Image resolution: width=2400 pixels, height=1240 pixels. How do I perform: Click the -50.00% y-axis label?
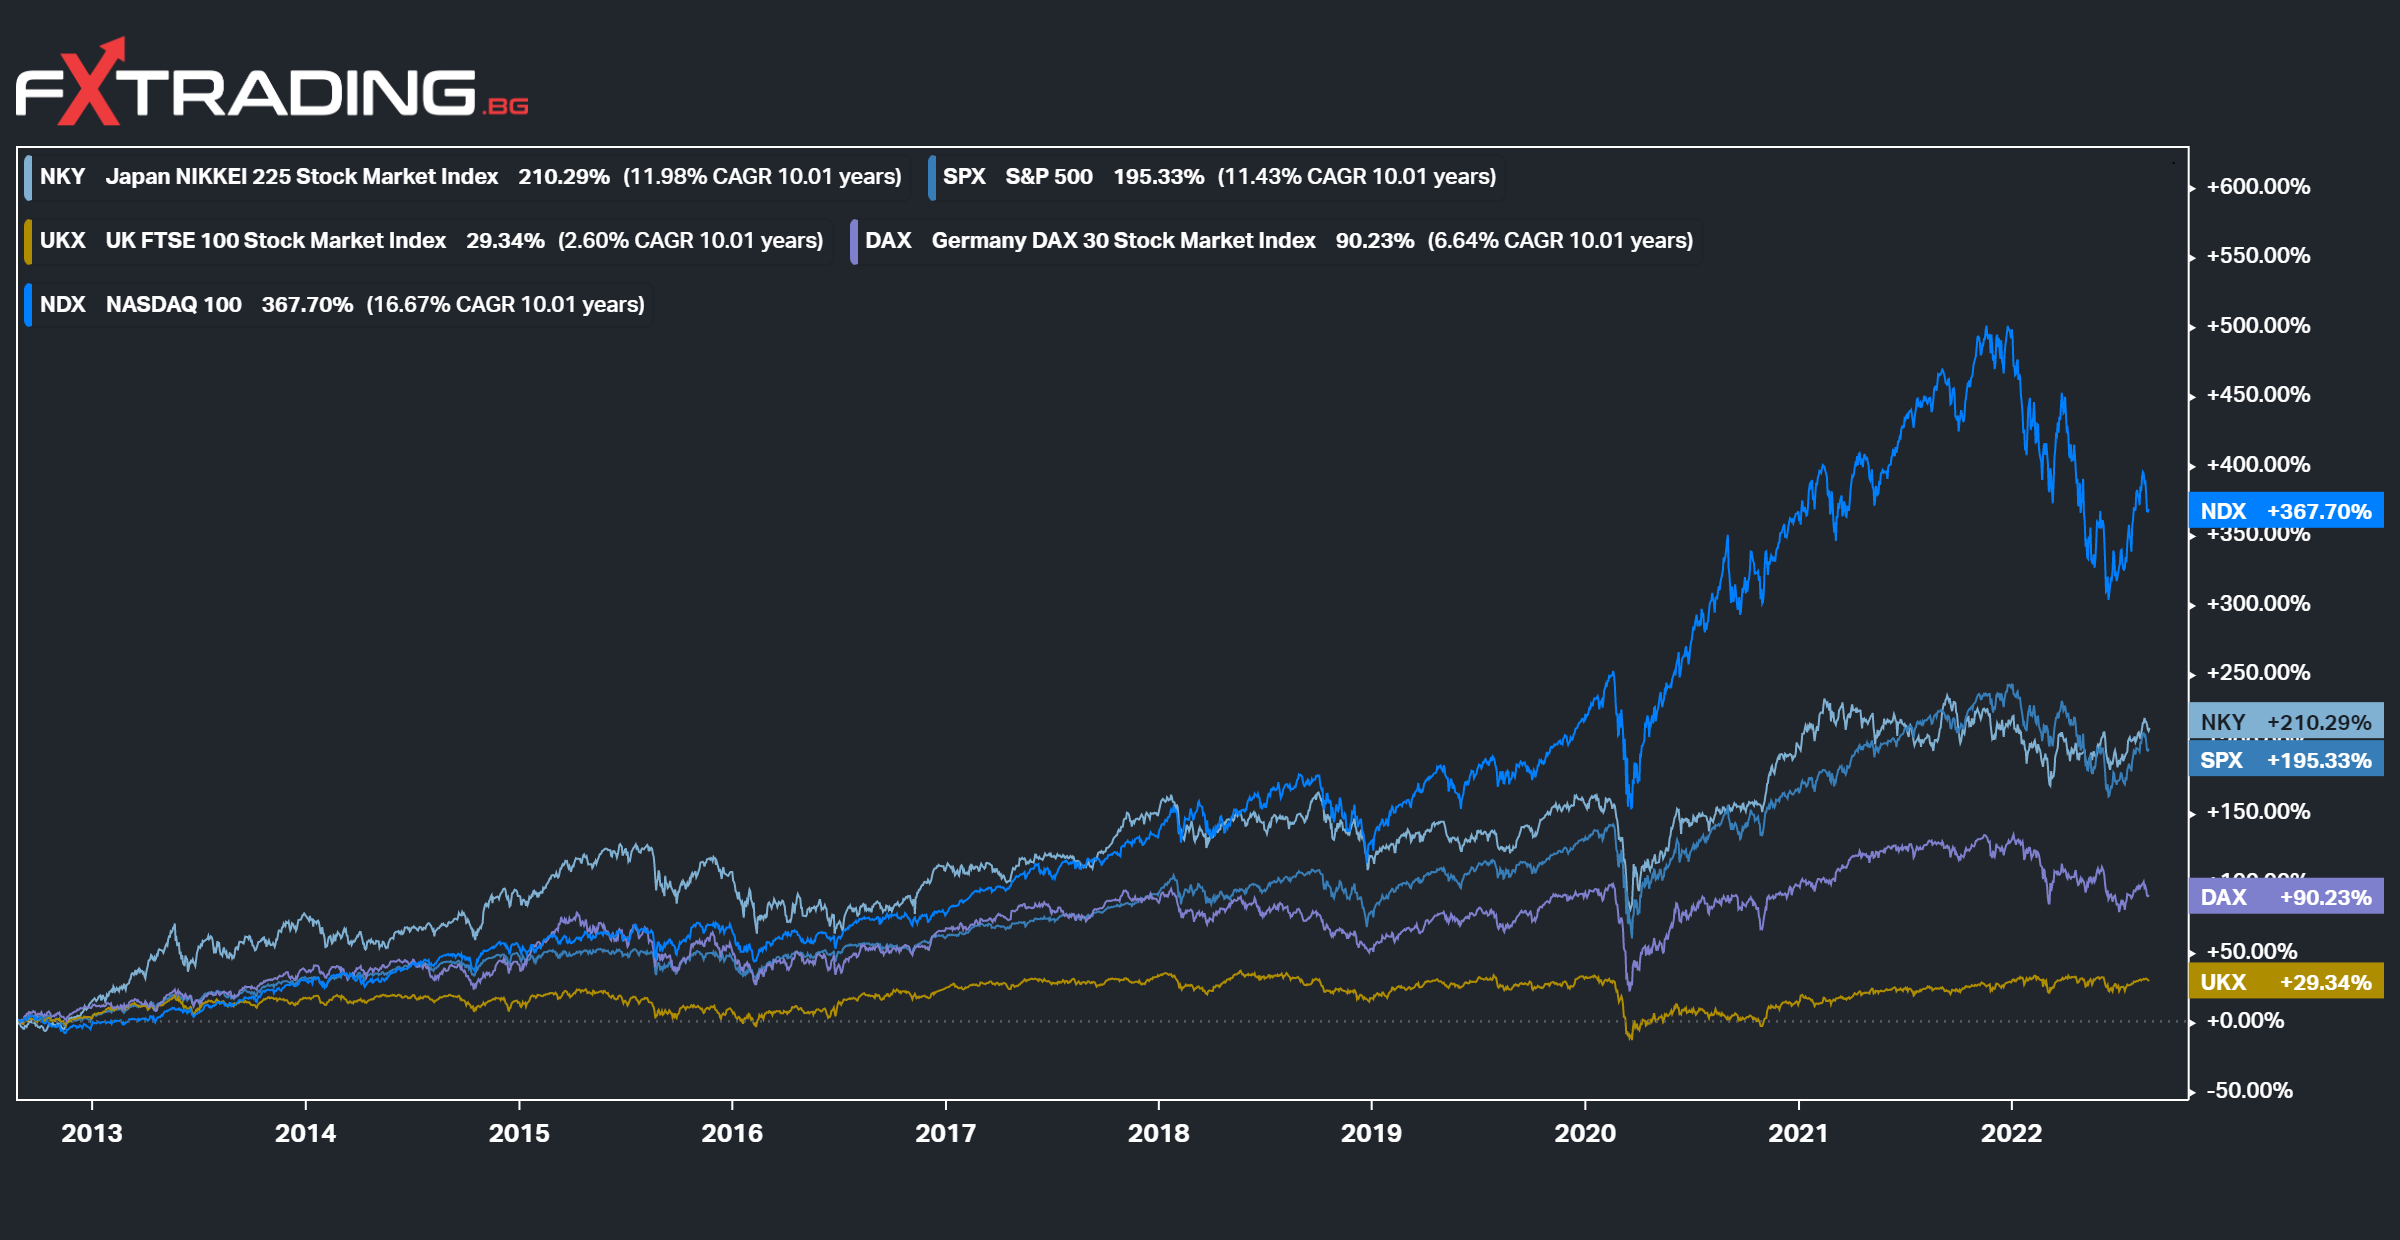point(2250,1091)
